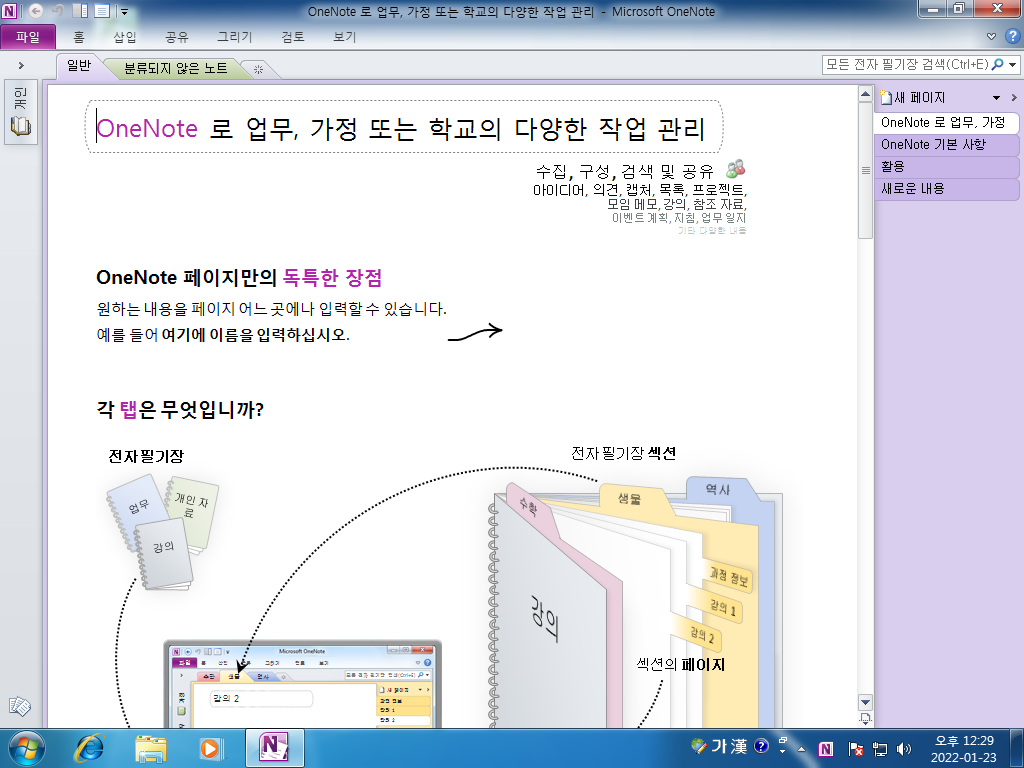
Task: Launch Internet Explorer from taskbar
Action: pos(89,748)
